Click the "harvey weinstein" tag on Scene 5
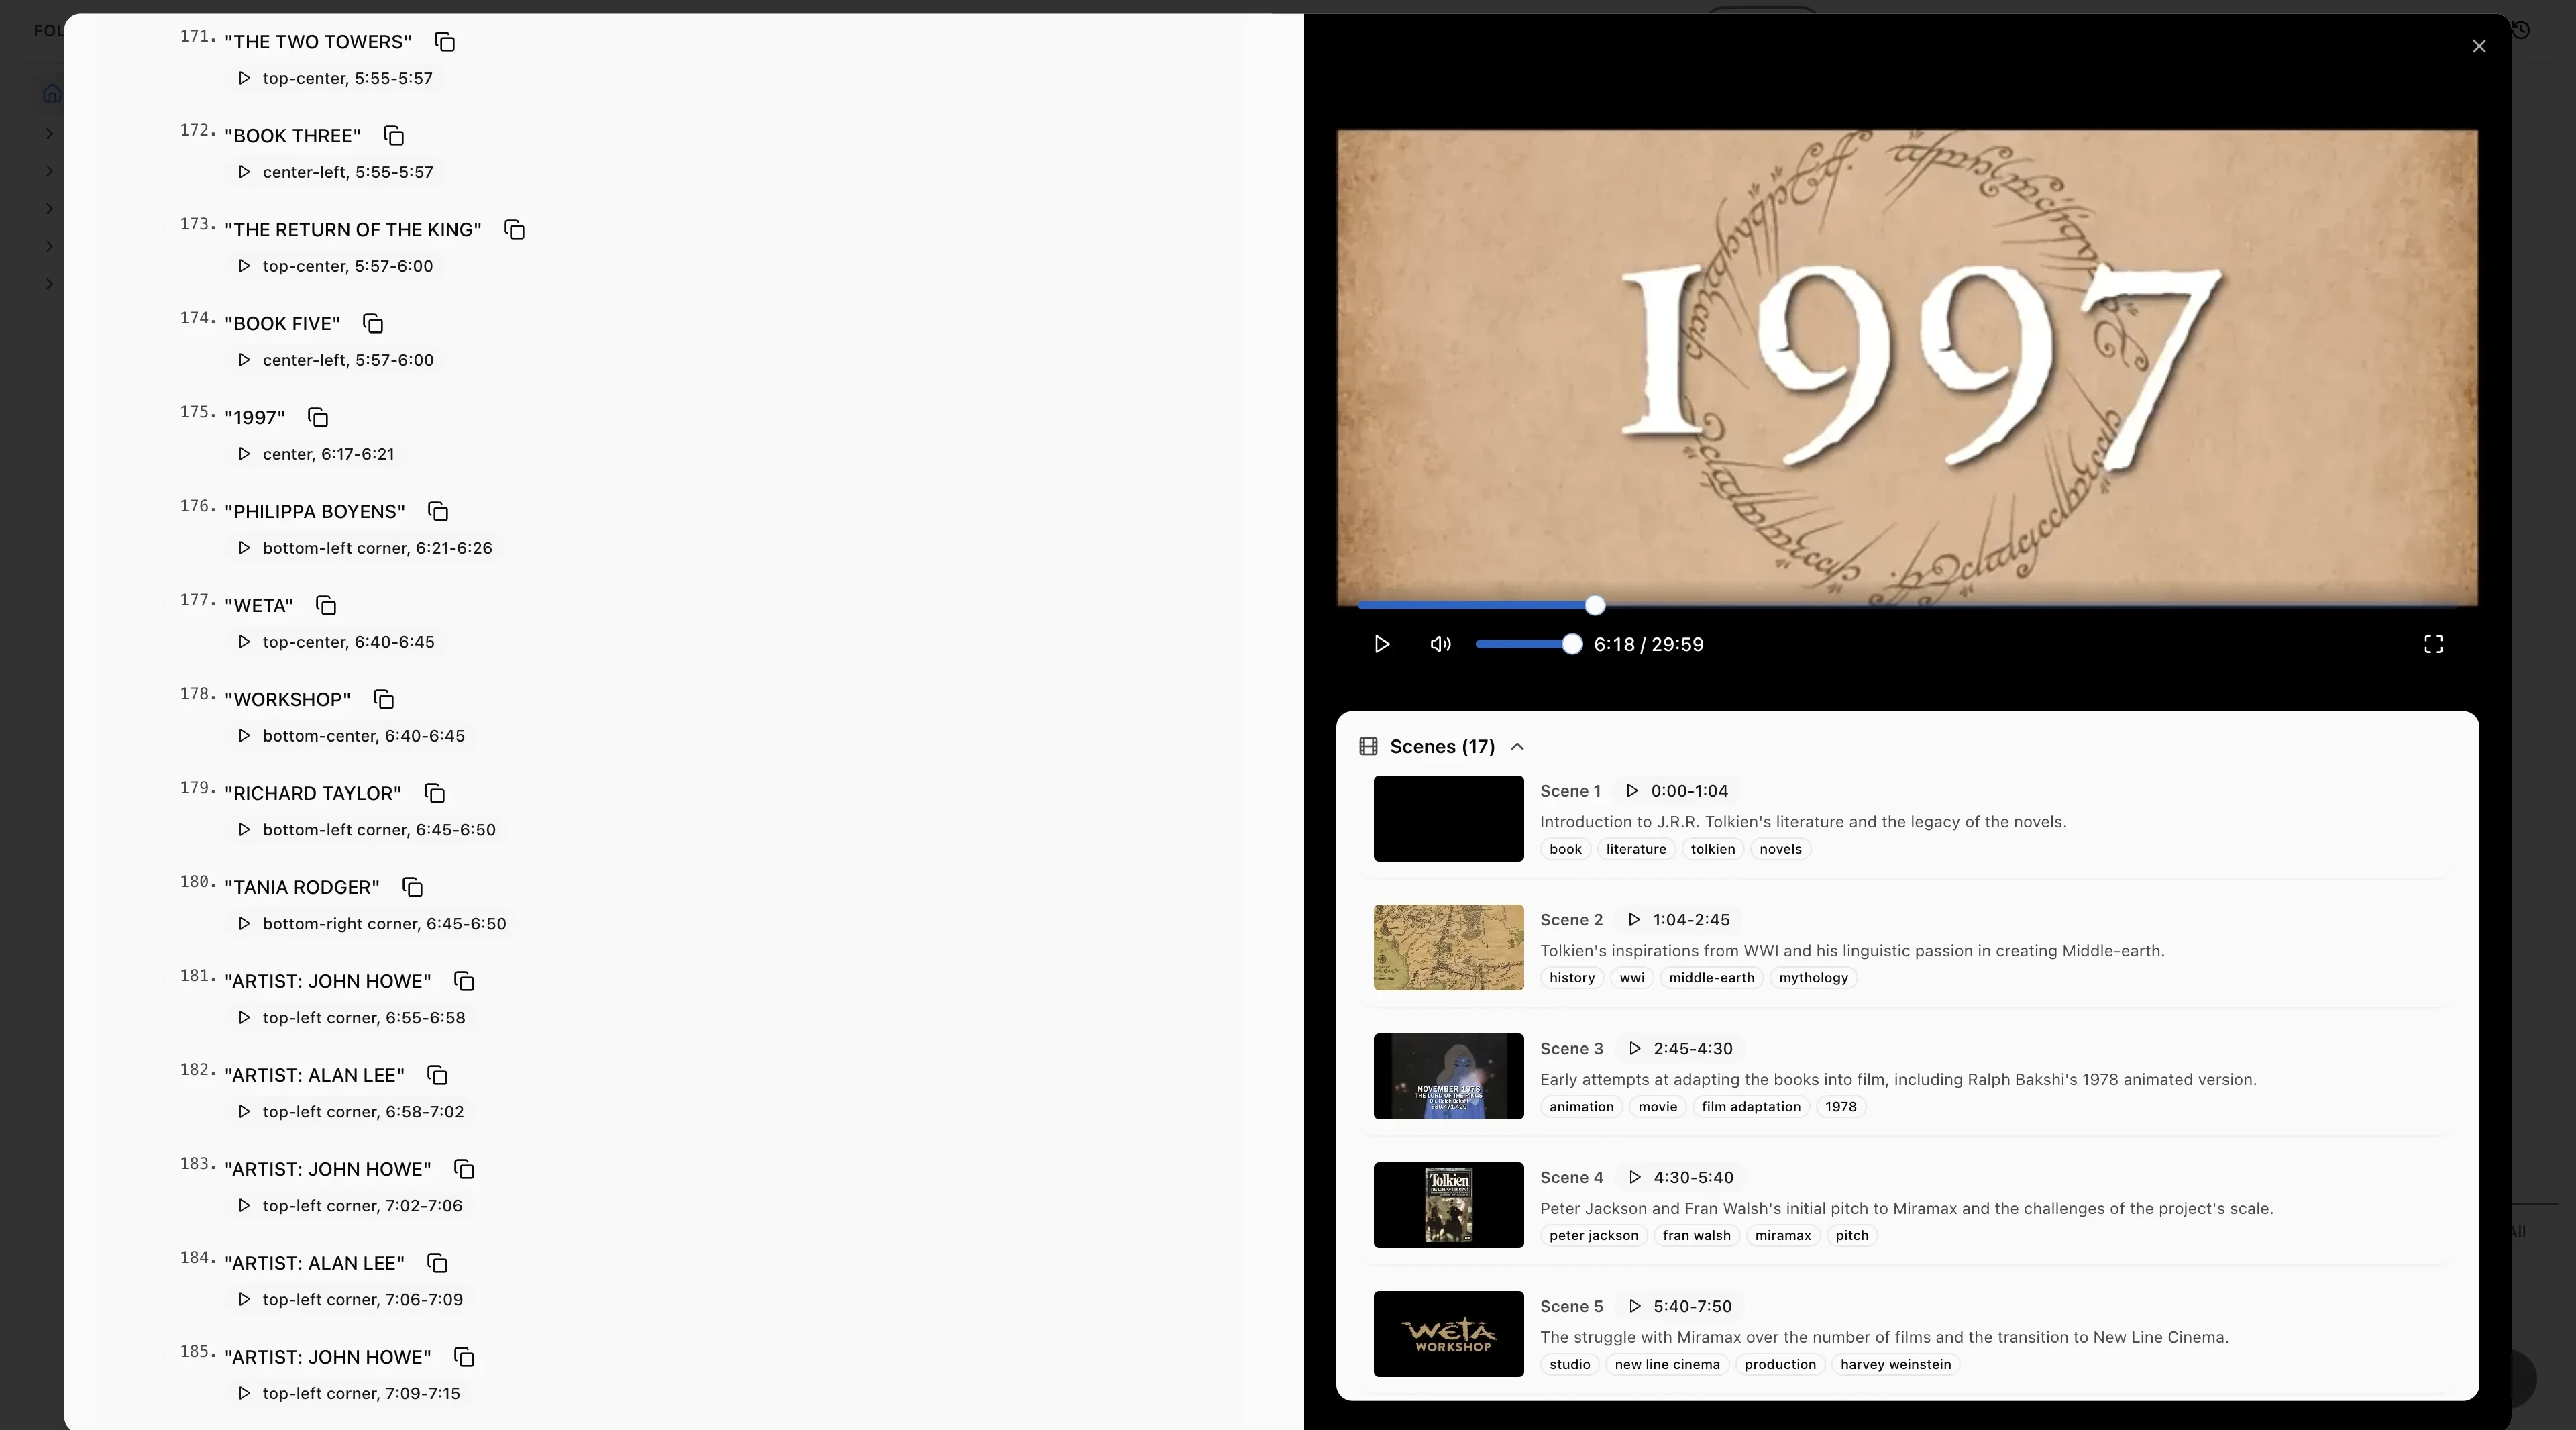 coord(1895,1364)
